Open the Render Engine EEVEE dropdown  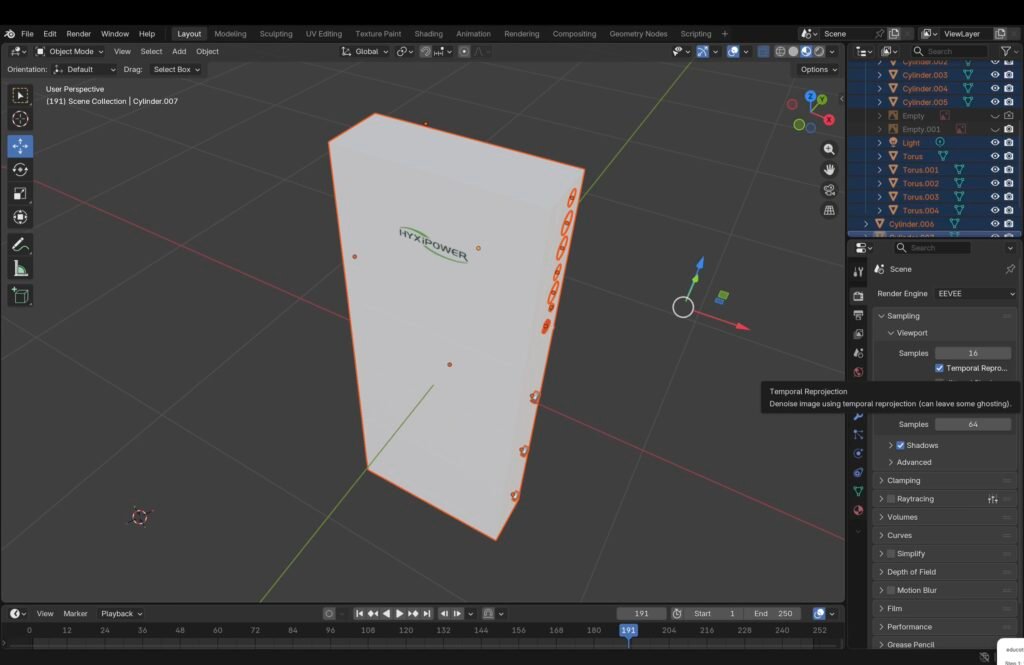pyautogui.click(x=975, y=294)
